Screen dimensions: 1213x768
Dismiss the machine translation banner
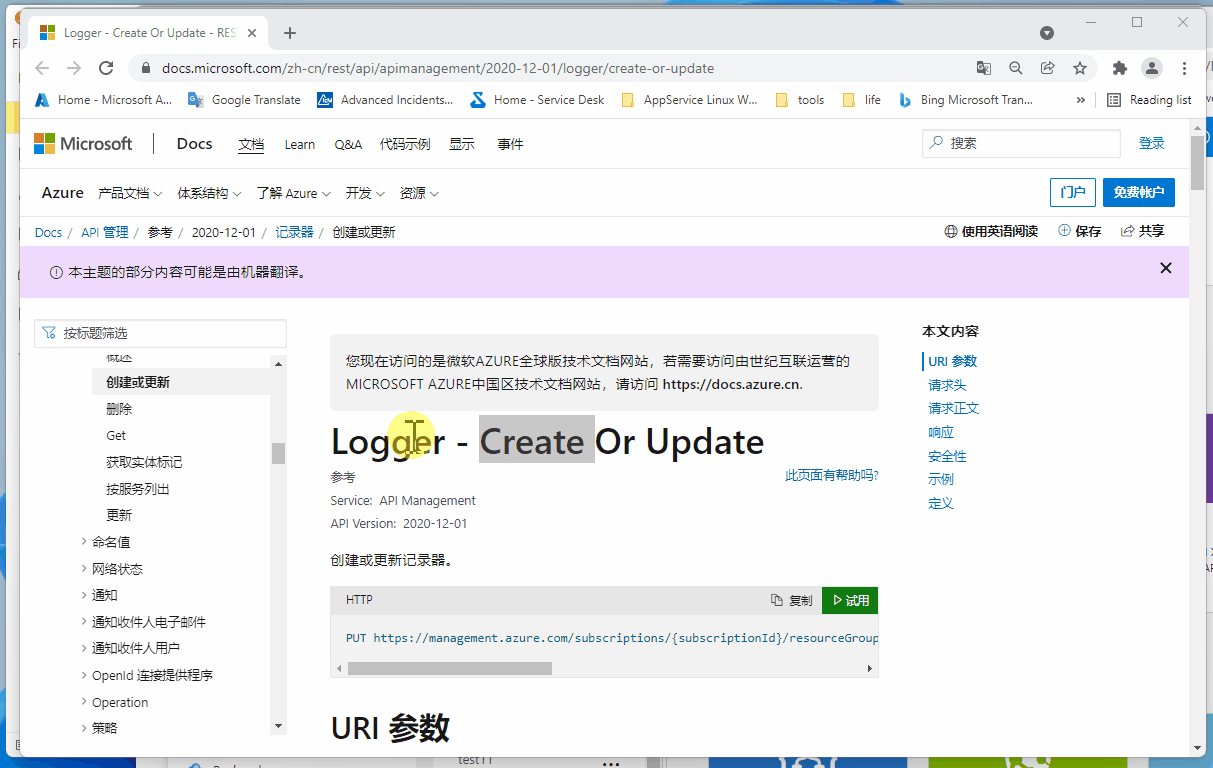1165,268
